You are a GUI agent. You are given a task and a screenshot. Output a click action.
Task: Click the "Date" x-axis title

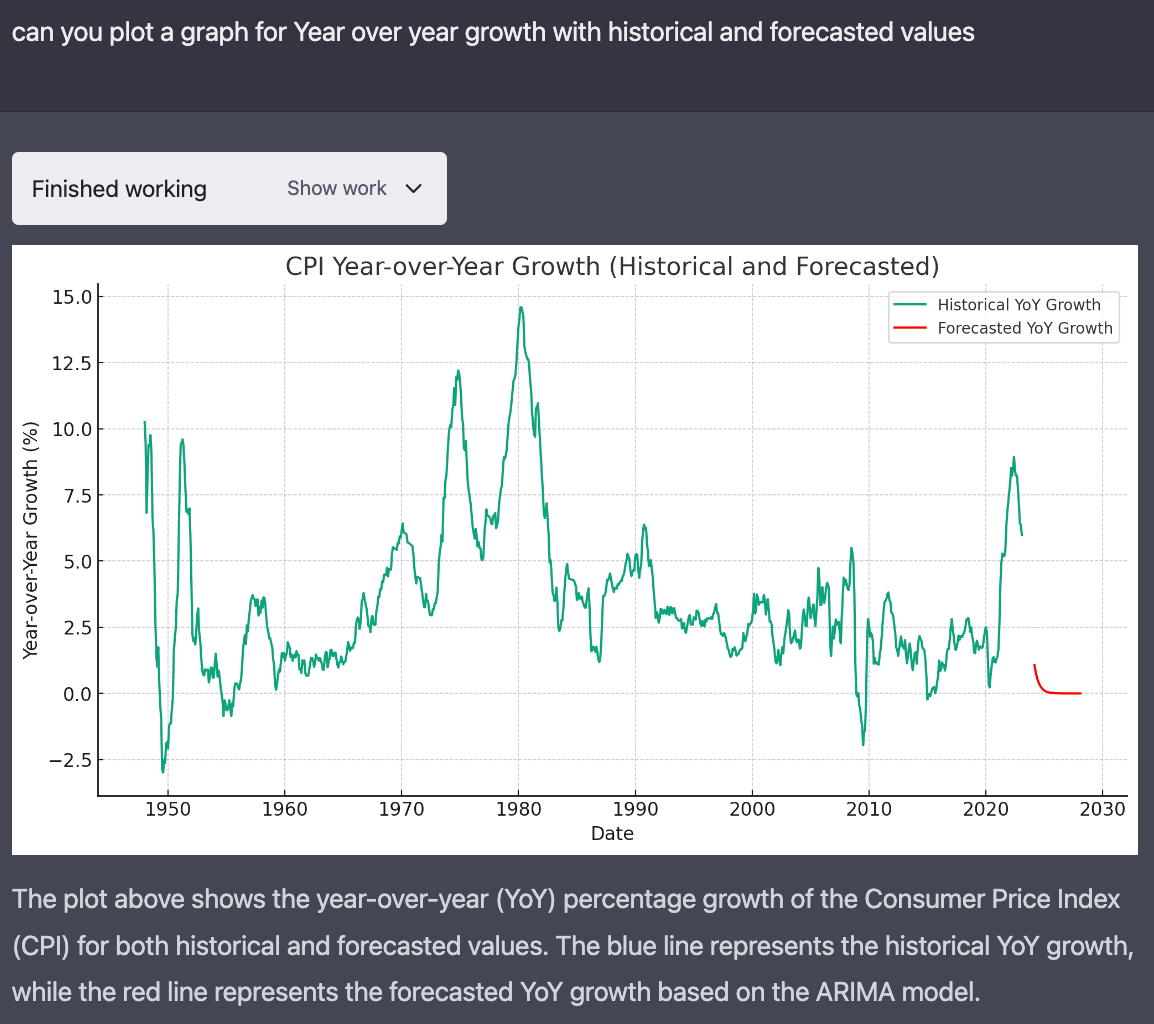click(612, 833)
